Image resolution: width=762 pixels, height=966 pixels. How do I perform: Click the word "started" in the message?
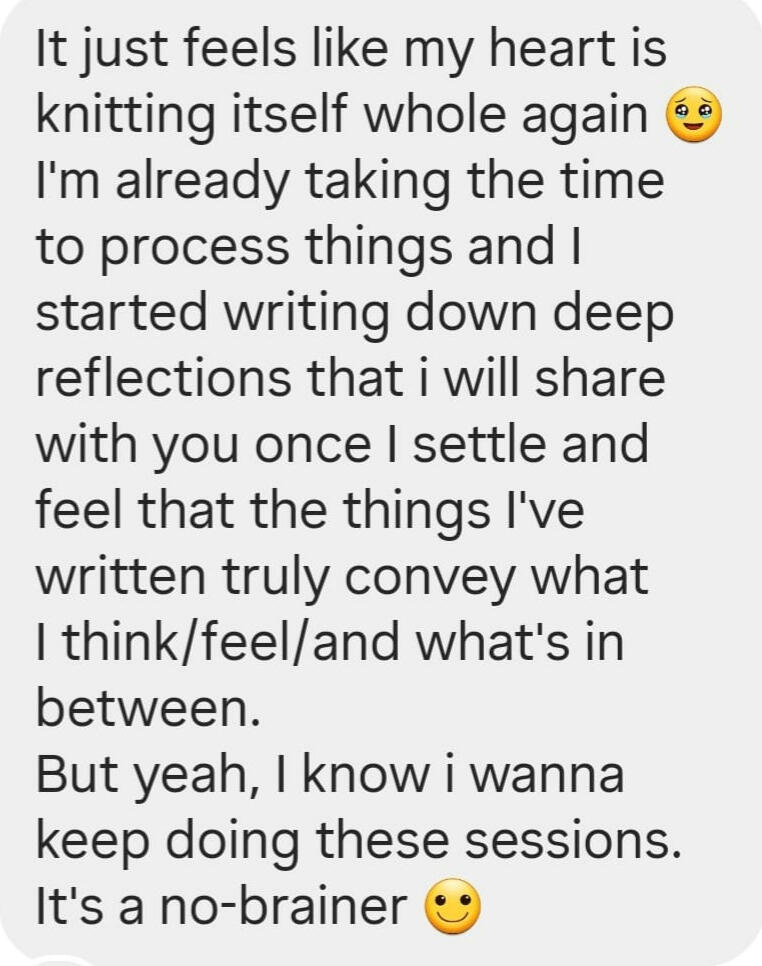point(119,314)
